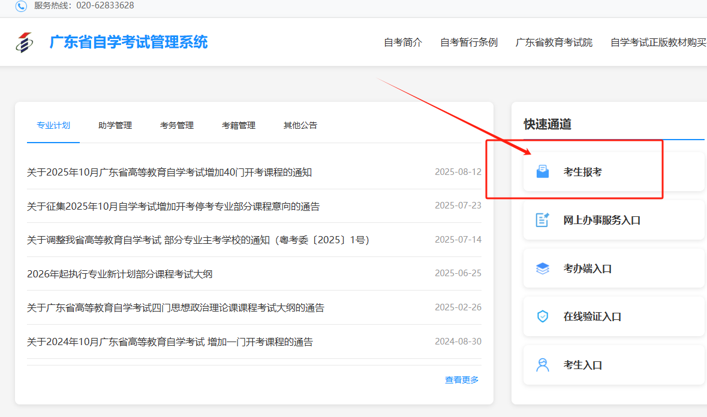
Task: Switch to the 考籍管理 tab
Action: pyautogui.click(x=239, y=125)
